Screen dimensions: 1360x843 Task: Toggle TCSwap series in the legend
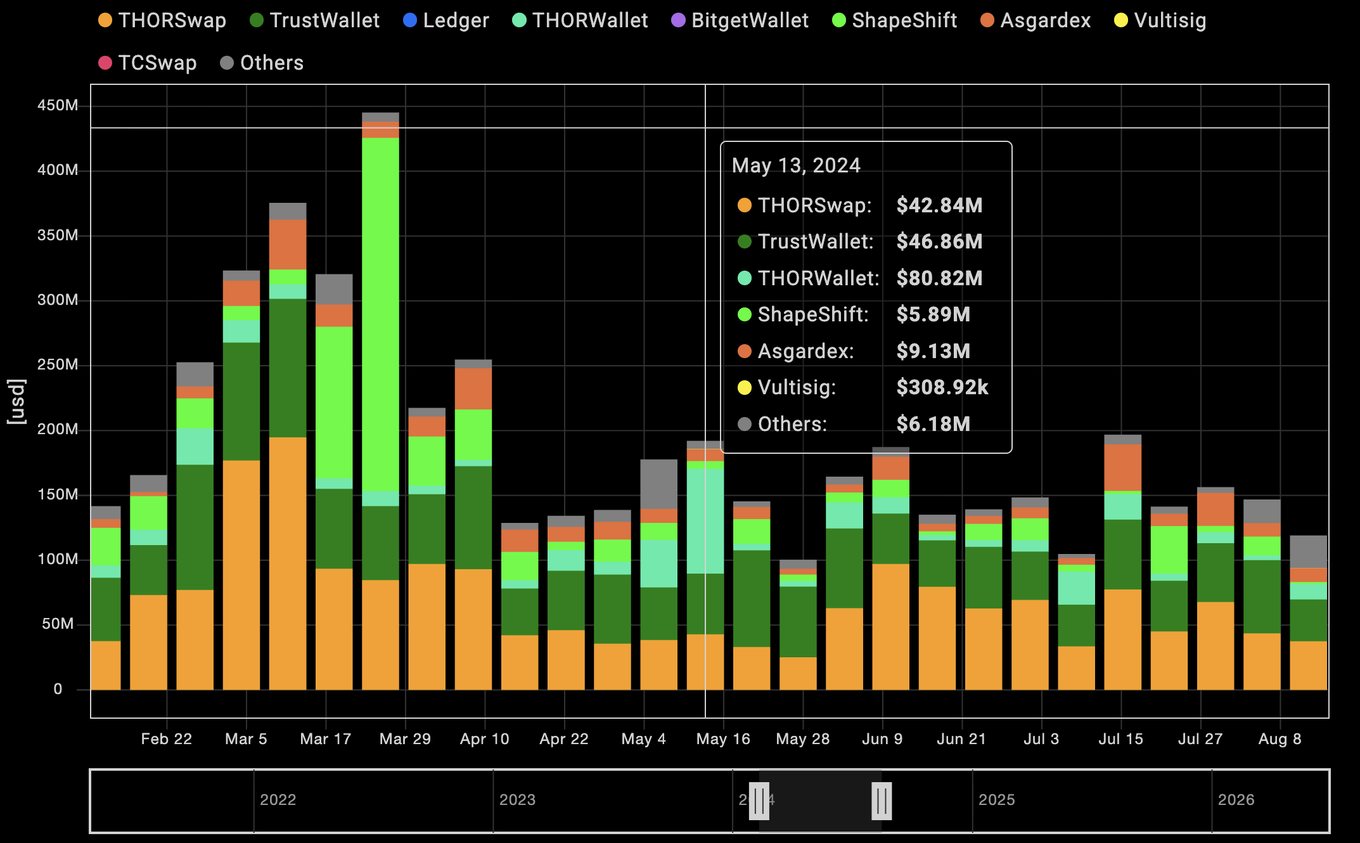(147, 63)
